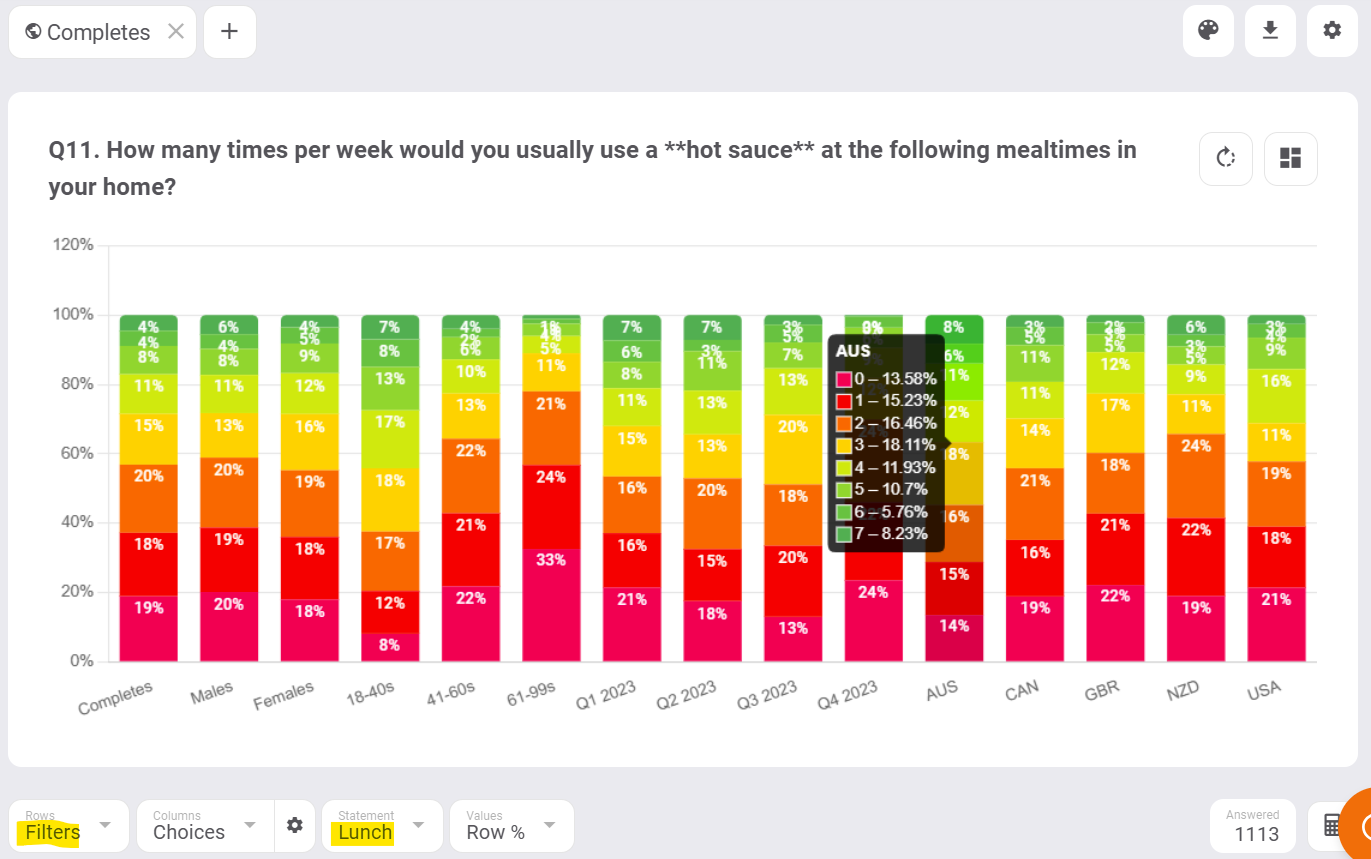Open the color palette theme icon

(x=1208, y=31)
